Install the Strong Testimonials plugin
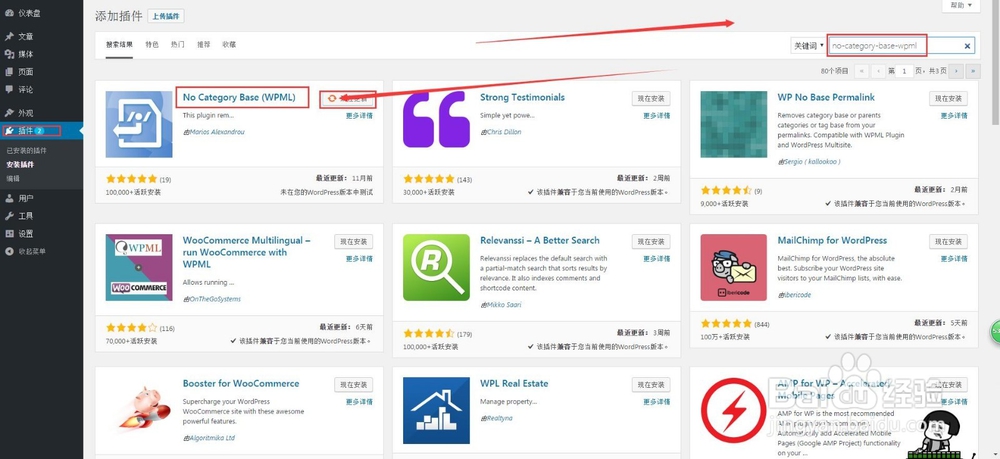This screenshot has width=1000, height=459. click(x=651, y=99)
